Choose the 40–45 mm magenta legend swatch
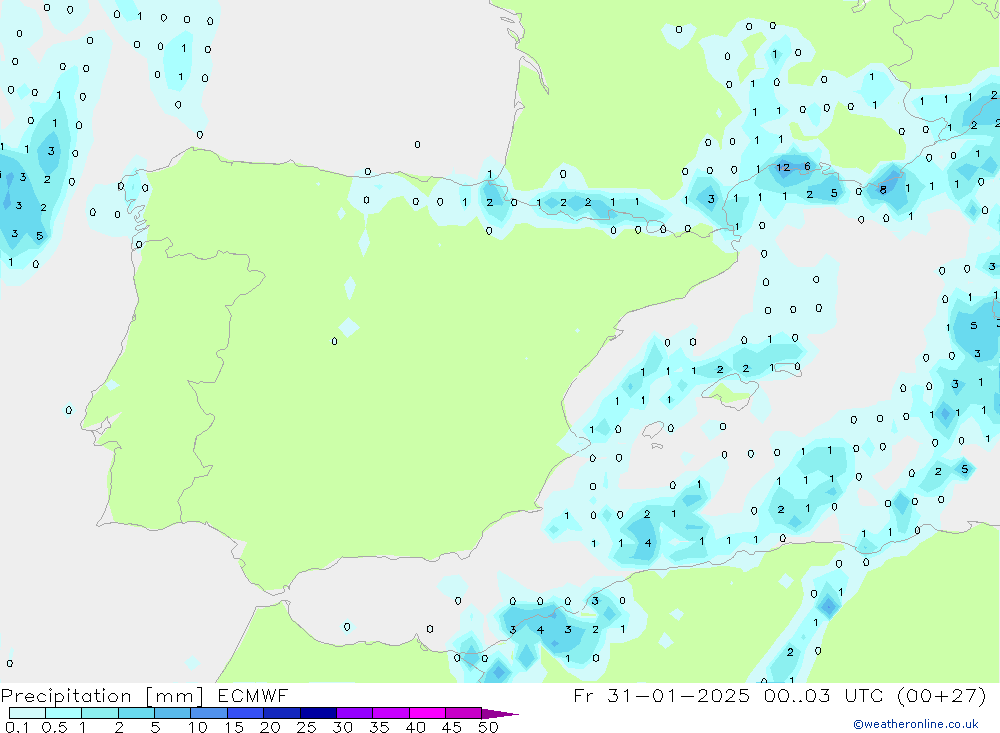Viewport: 1000px width, 733px height. point(427,713)
